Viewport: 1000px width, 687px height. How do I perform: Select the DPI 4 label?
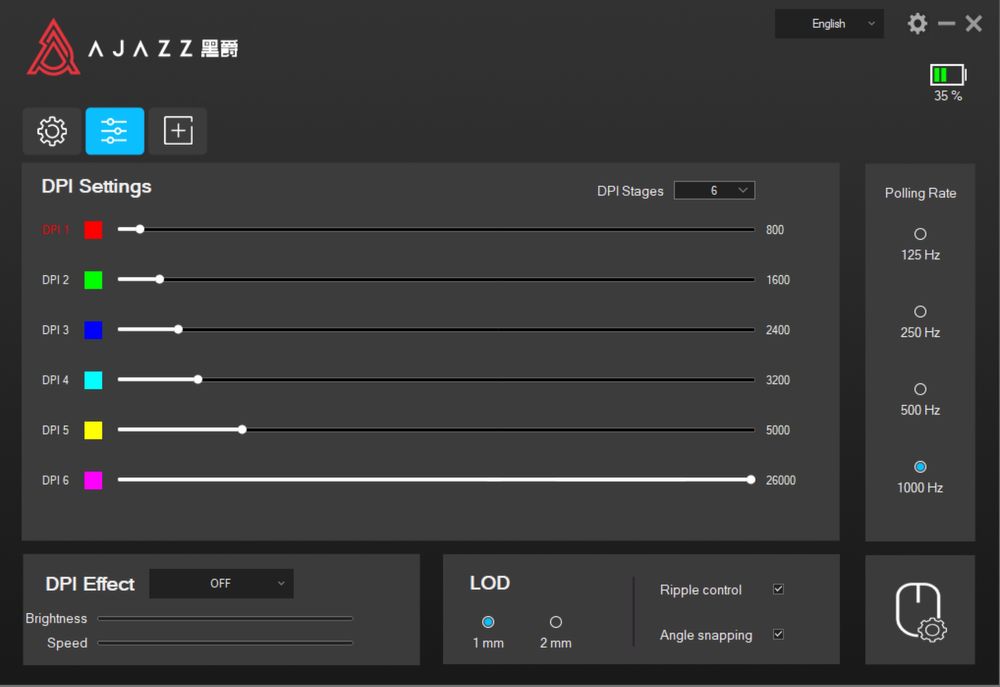tap(55, 380)
